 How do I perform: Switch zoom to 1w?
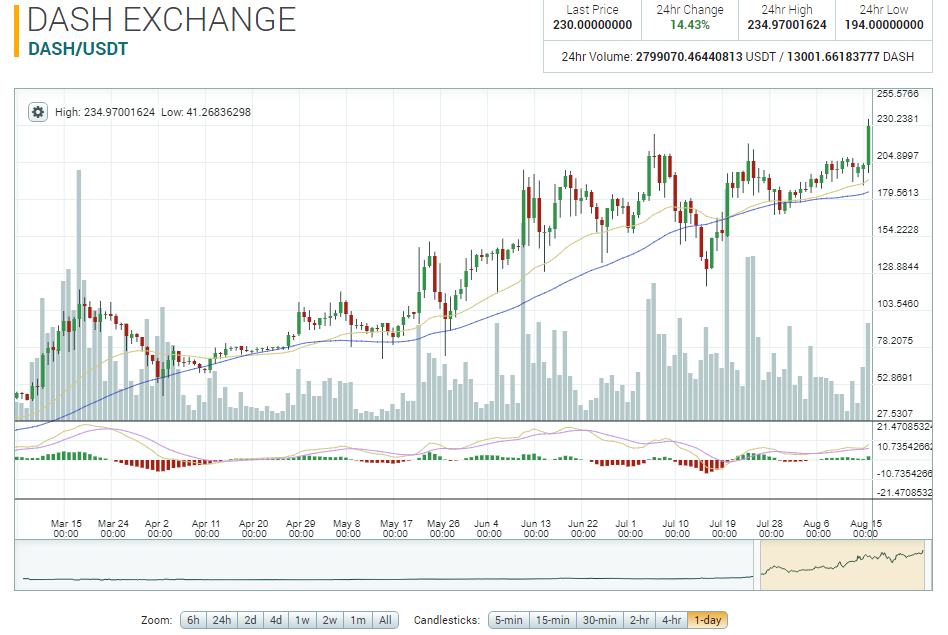tap(302, 620)
